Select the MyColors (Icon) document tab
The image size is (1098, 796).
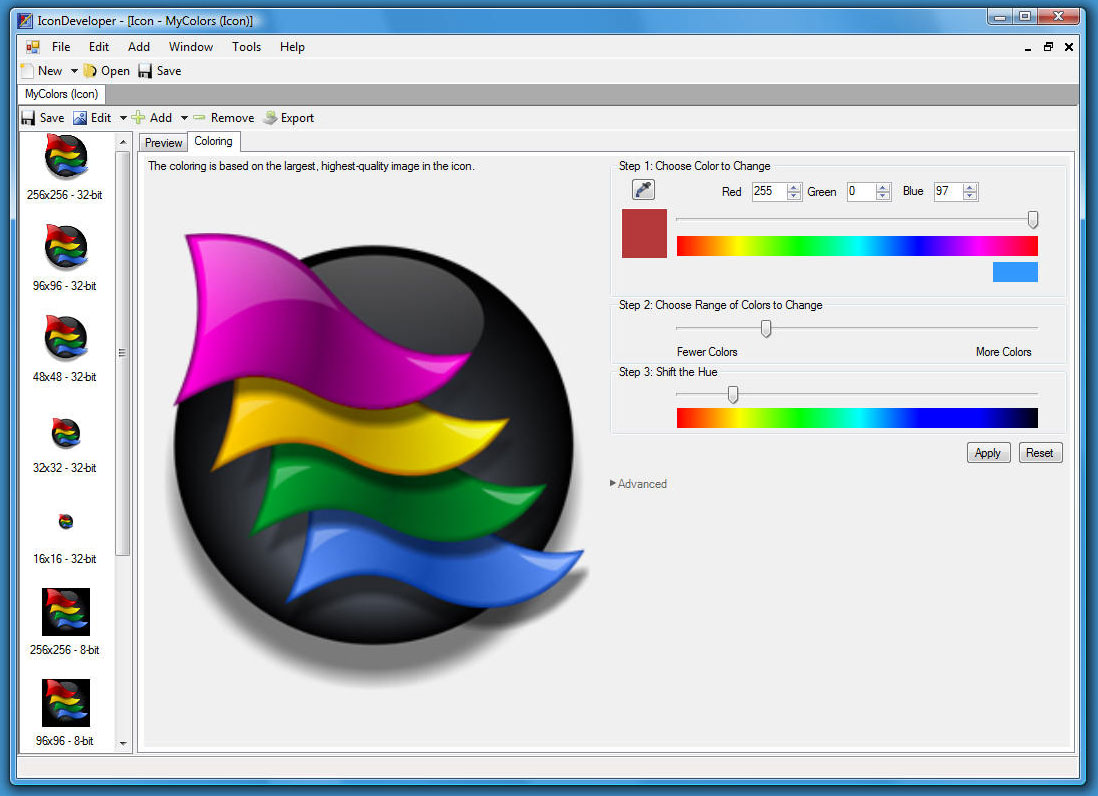(x=61, y=94)
